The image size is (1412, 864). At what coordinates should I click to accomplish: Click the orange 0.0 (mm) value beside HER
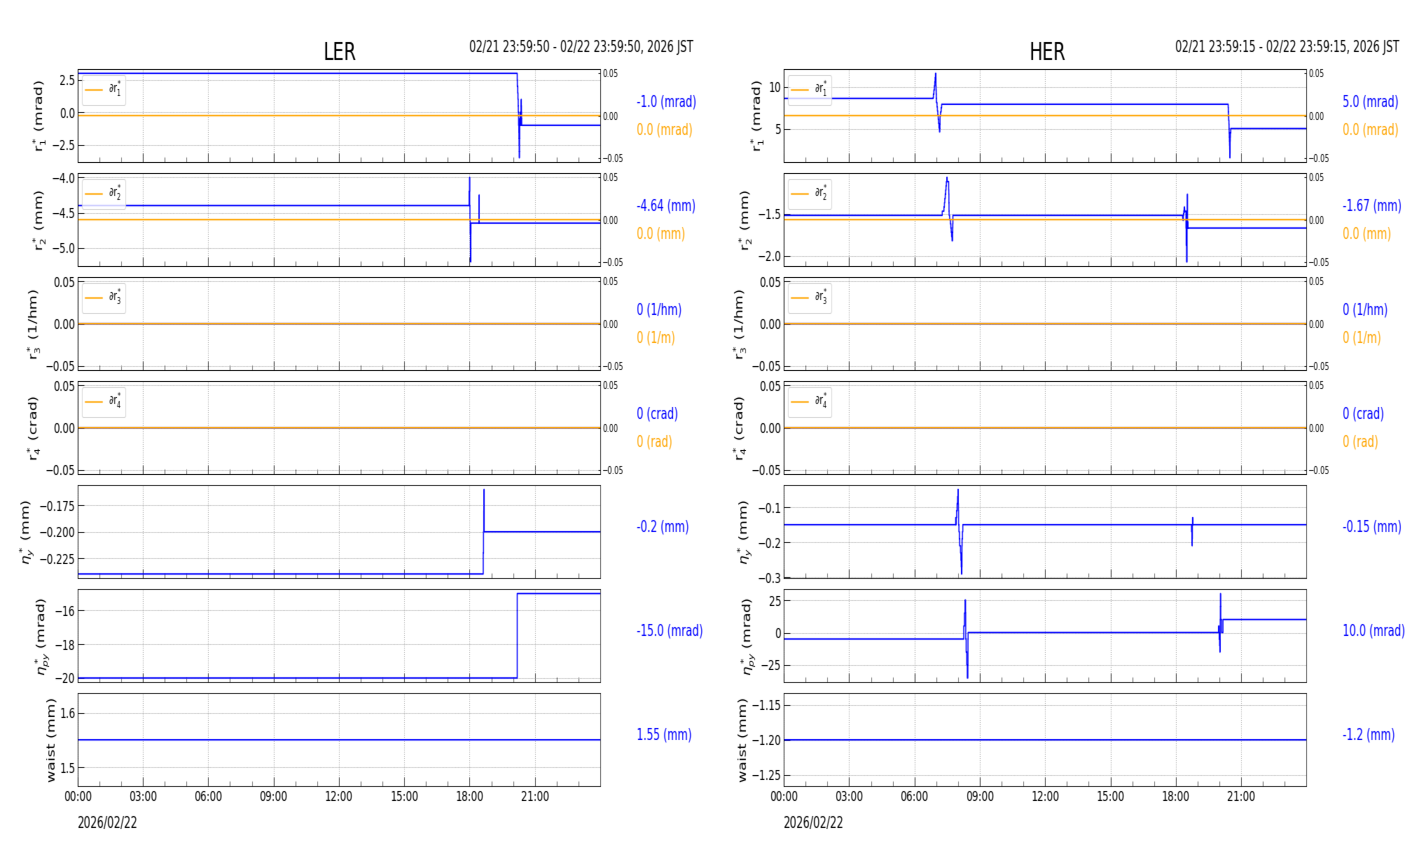point(1366,234)
